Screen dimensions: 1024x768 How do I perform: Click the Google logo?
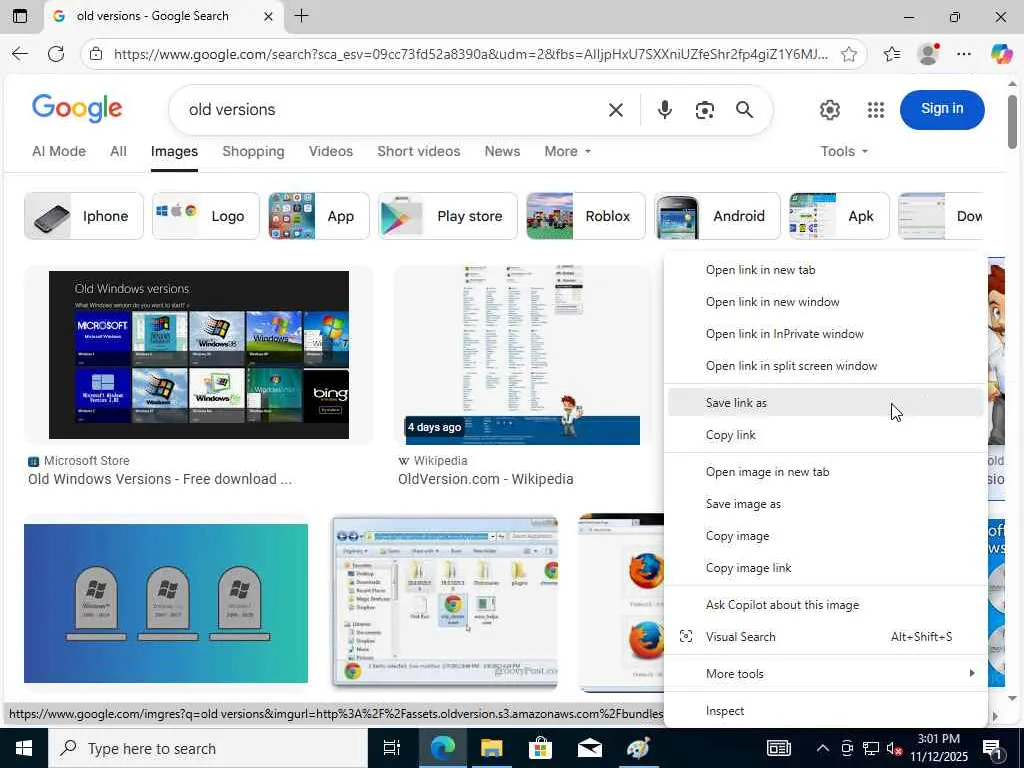(77, 108)
